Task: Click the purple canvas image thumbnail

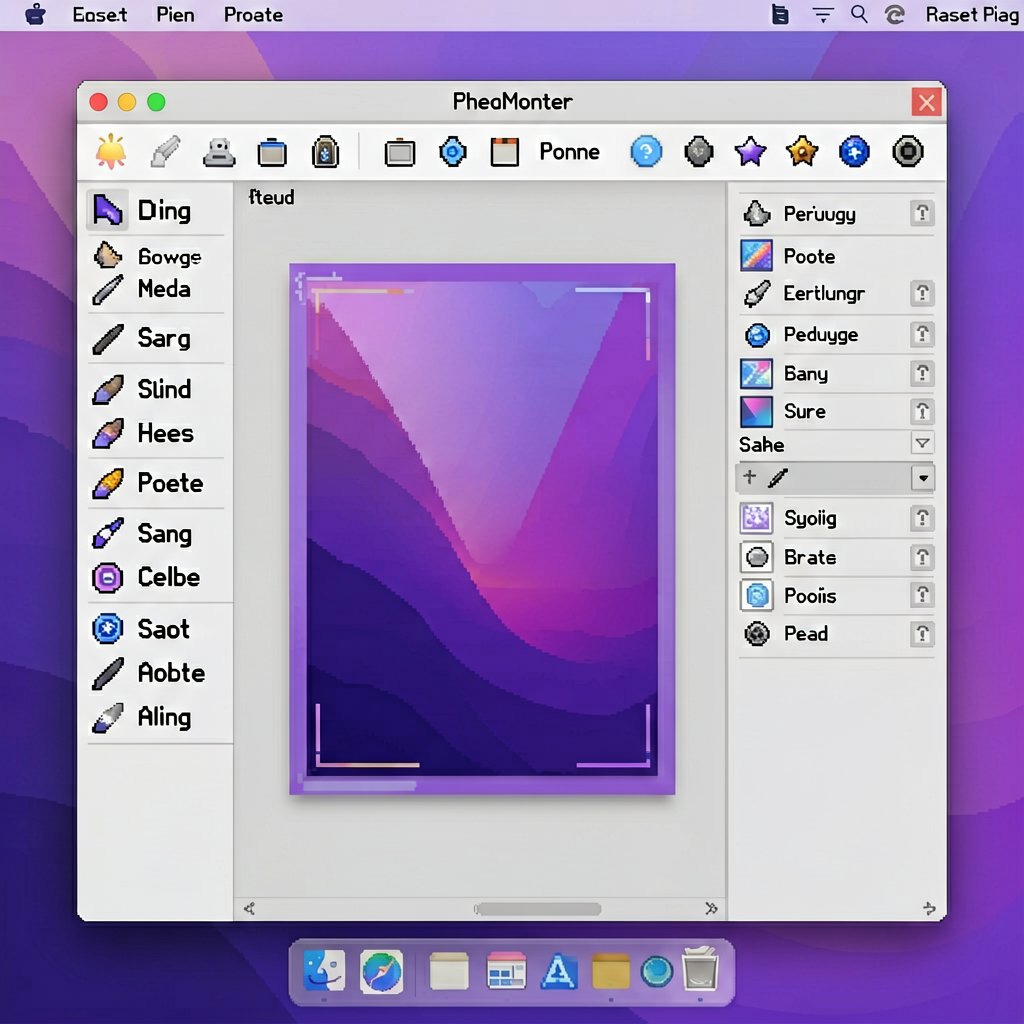Action: 482,529
